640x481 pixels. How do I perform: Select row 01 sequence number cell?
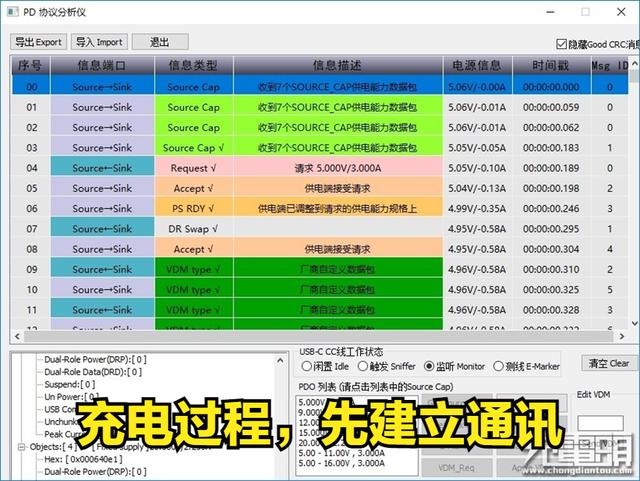pyautogui.click(x=31, y=107)
